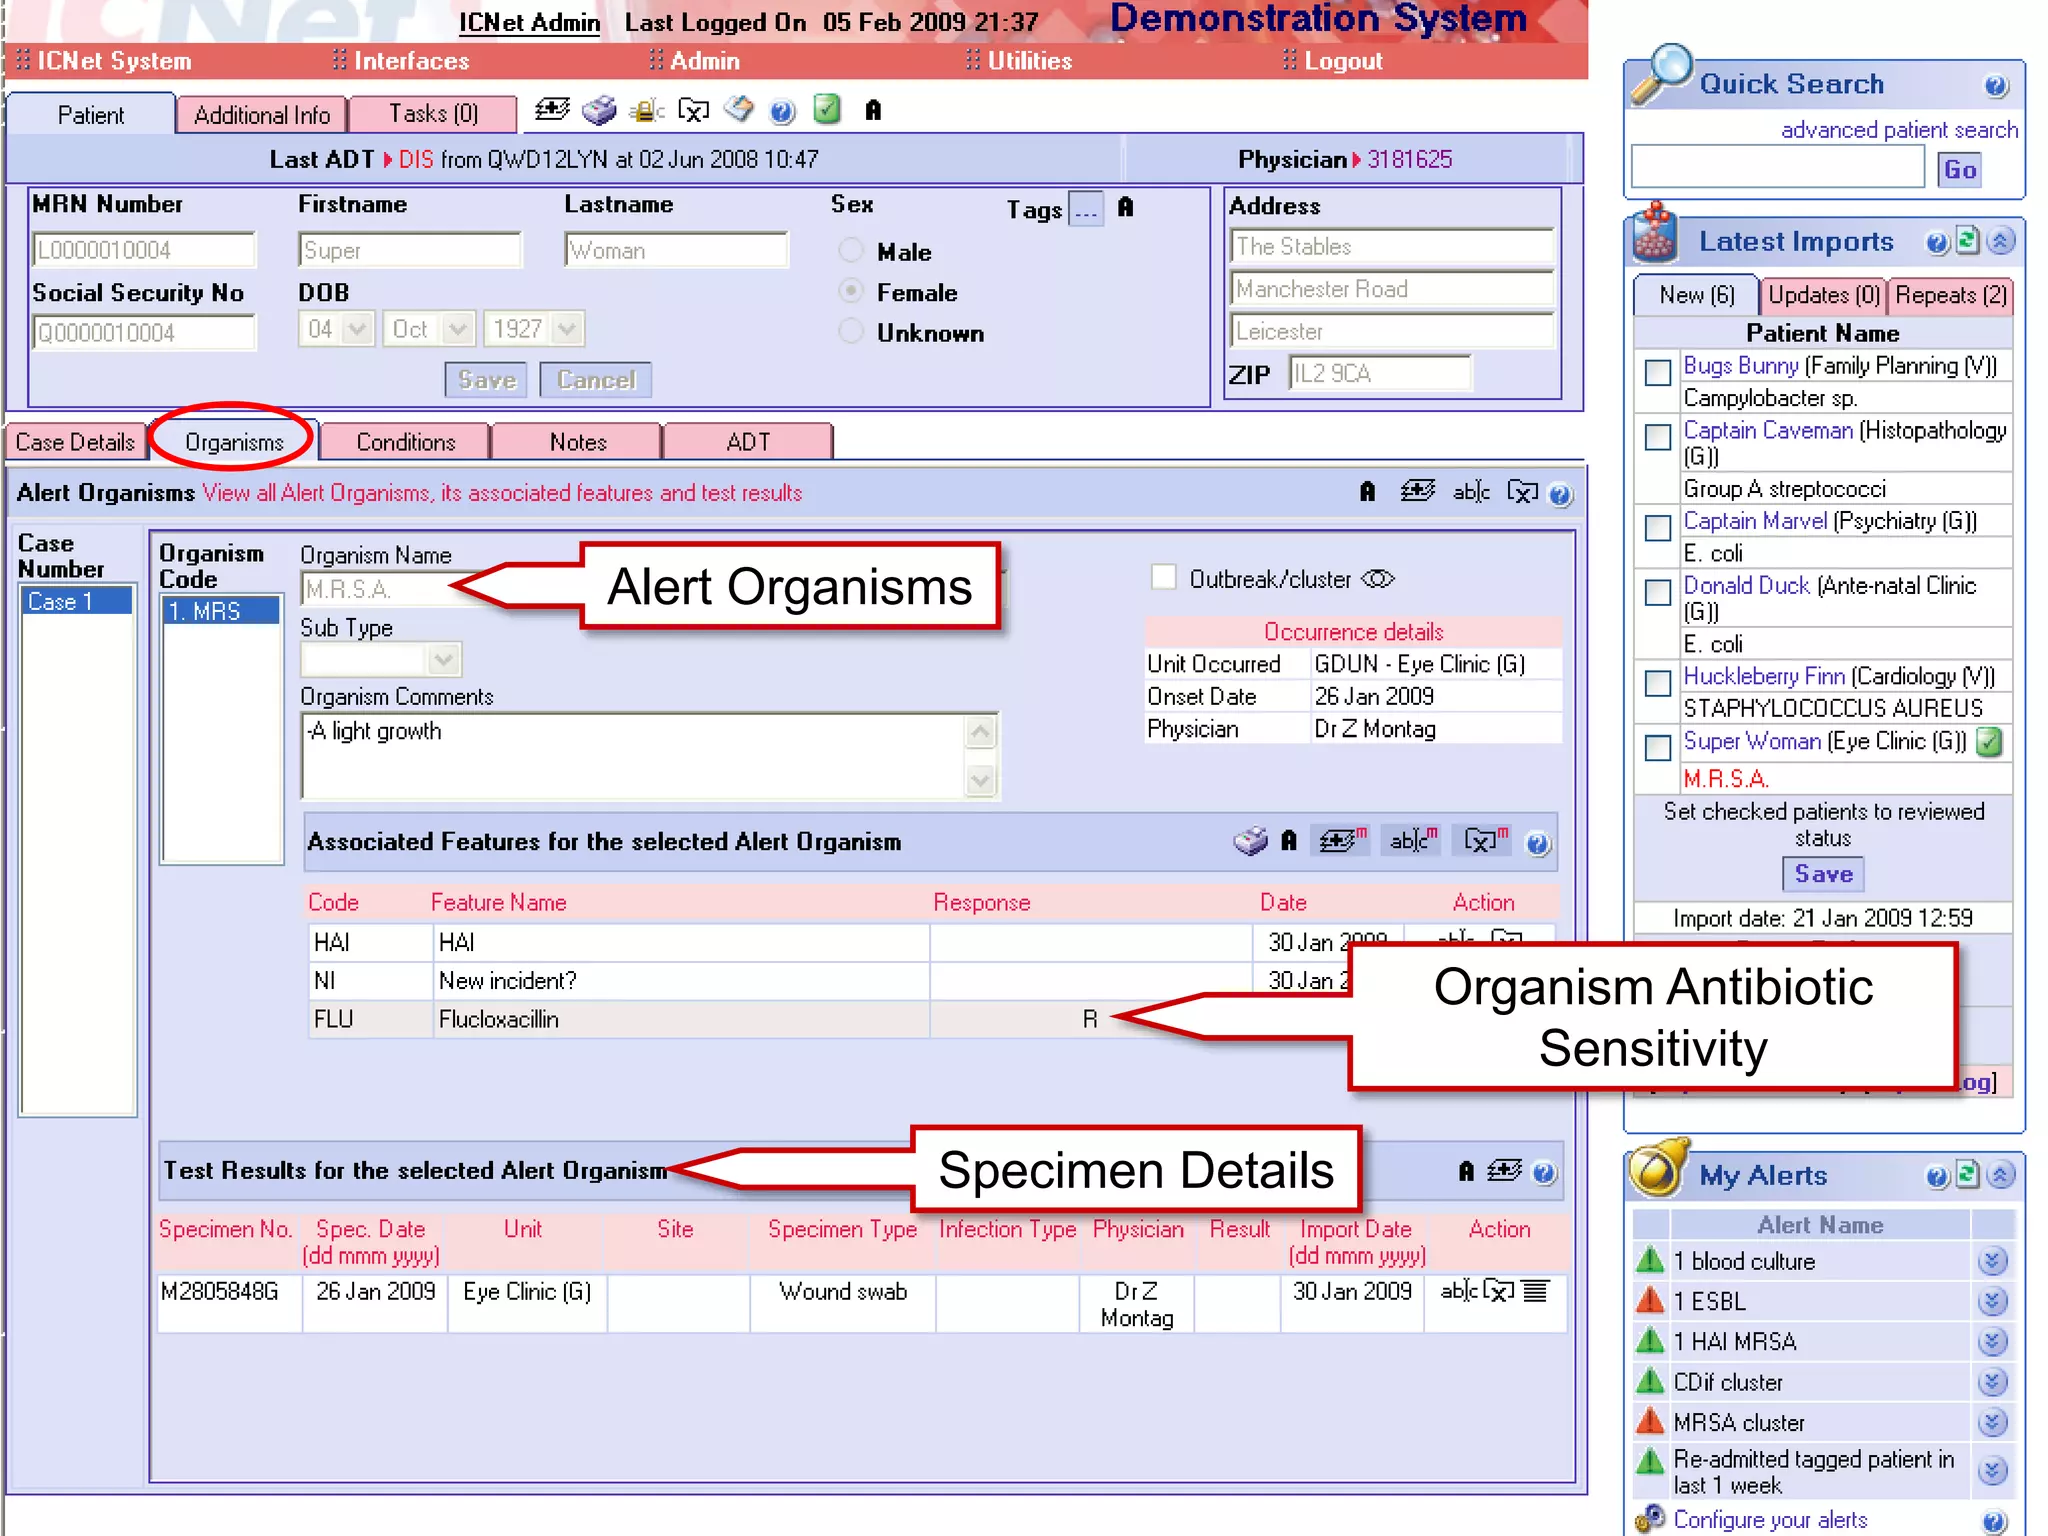Open My Alerts help icon

click(x=1936, y=1176)
